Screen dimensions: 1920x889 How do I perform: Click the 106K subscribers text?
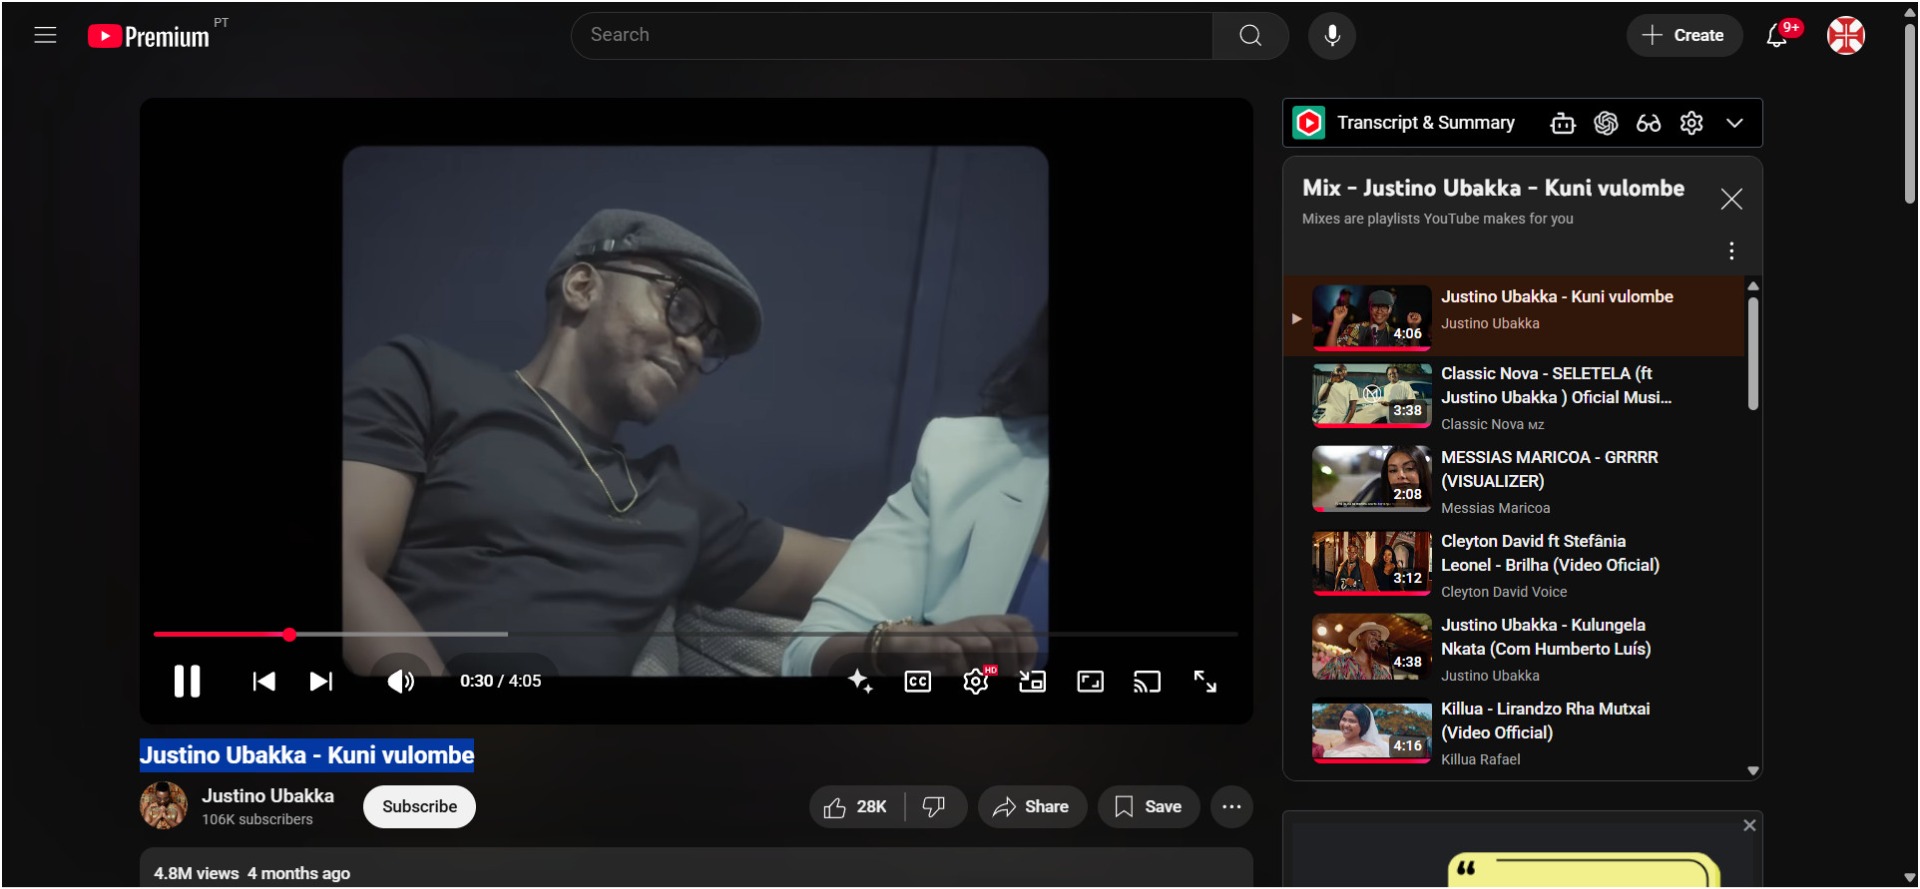click(x=257, y=820)
